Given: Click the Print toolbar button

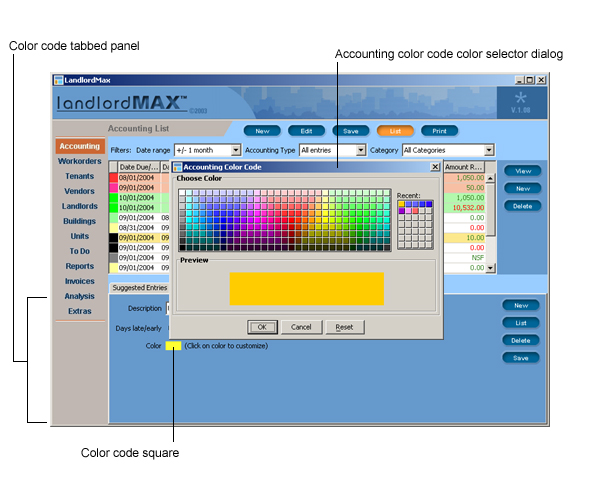Looking at the screenshot, I should point(439,131).
